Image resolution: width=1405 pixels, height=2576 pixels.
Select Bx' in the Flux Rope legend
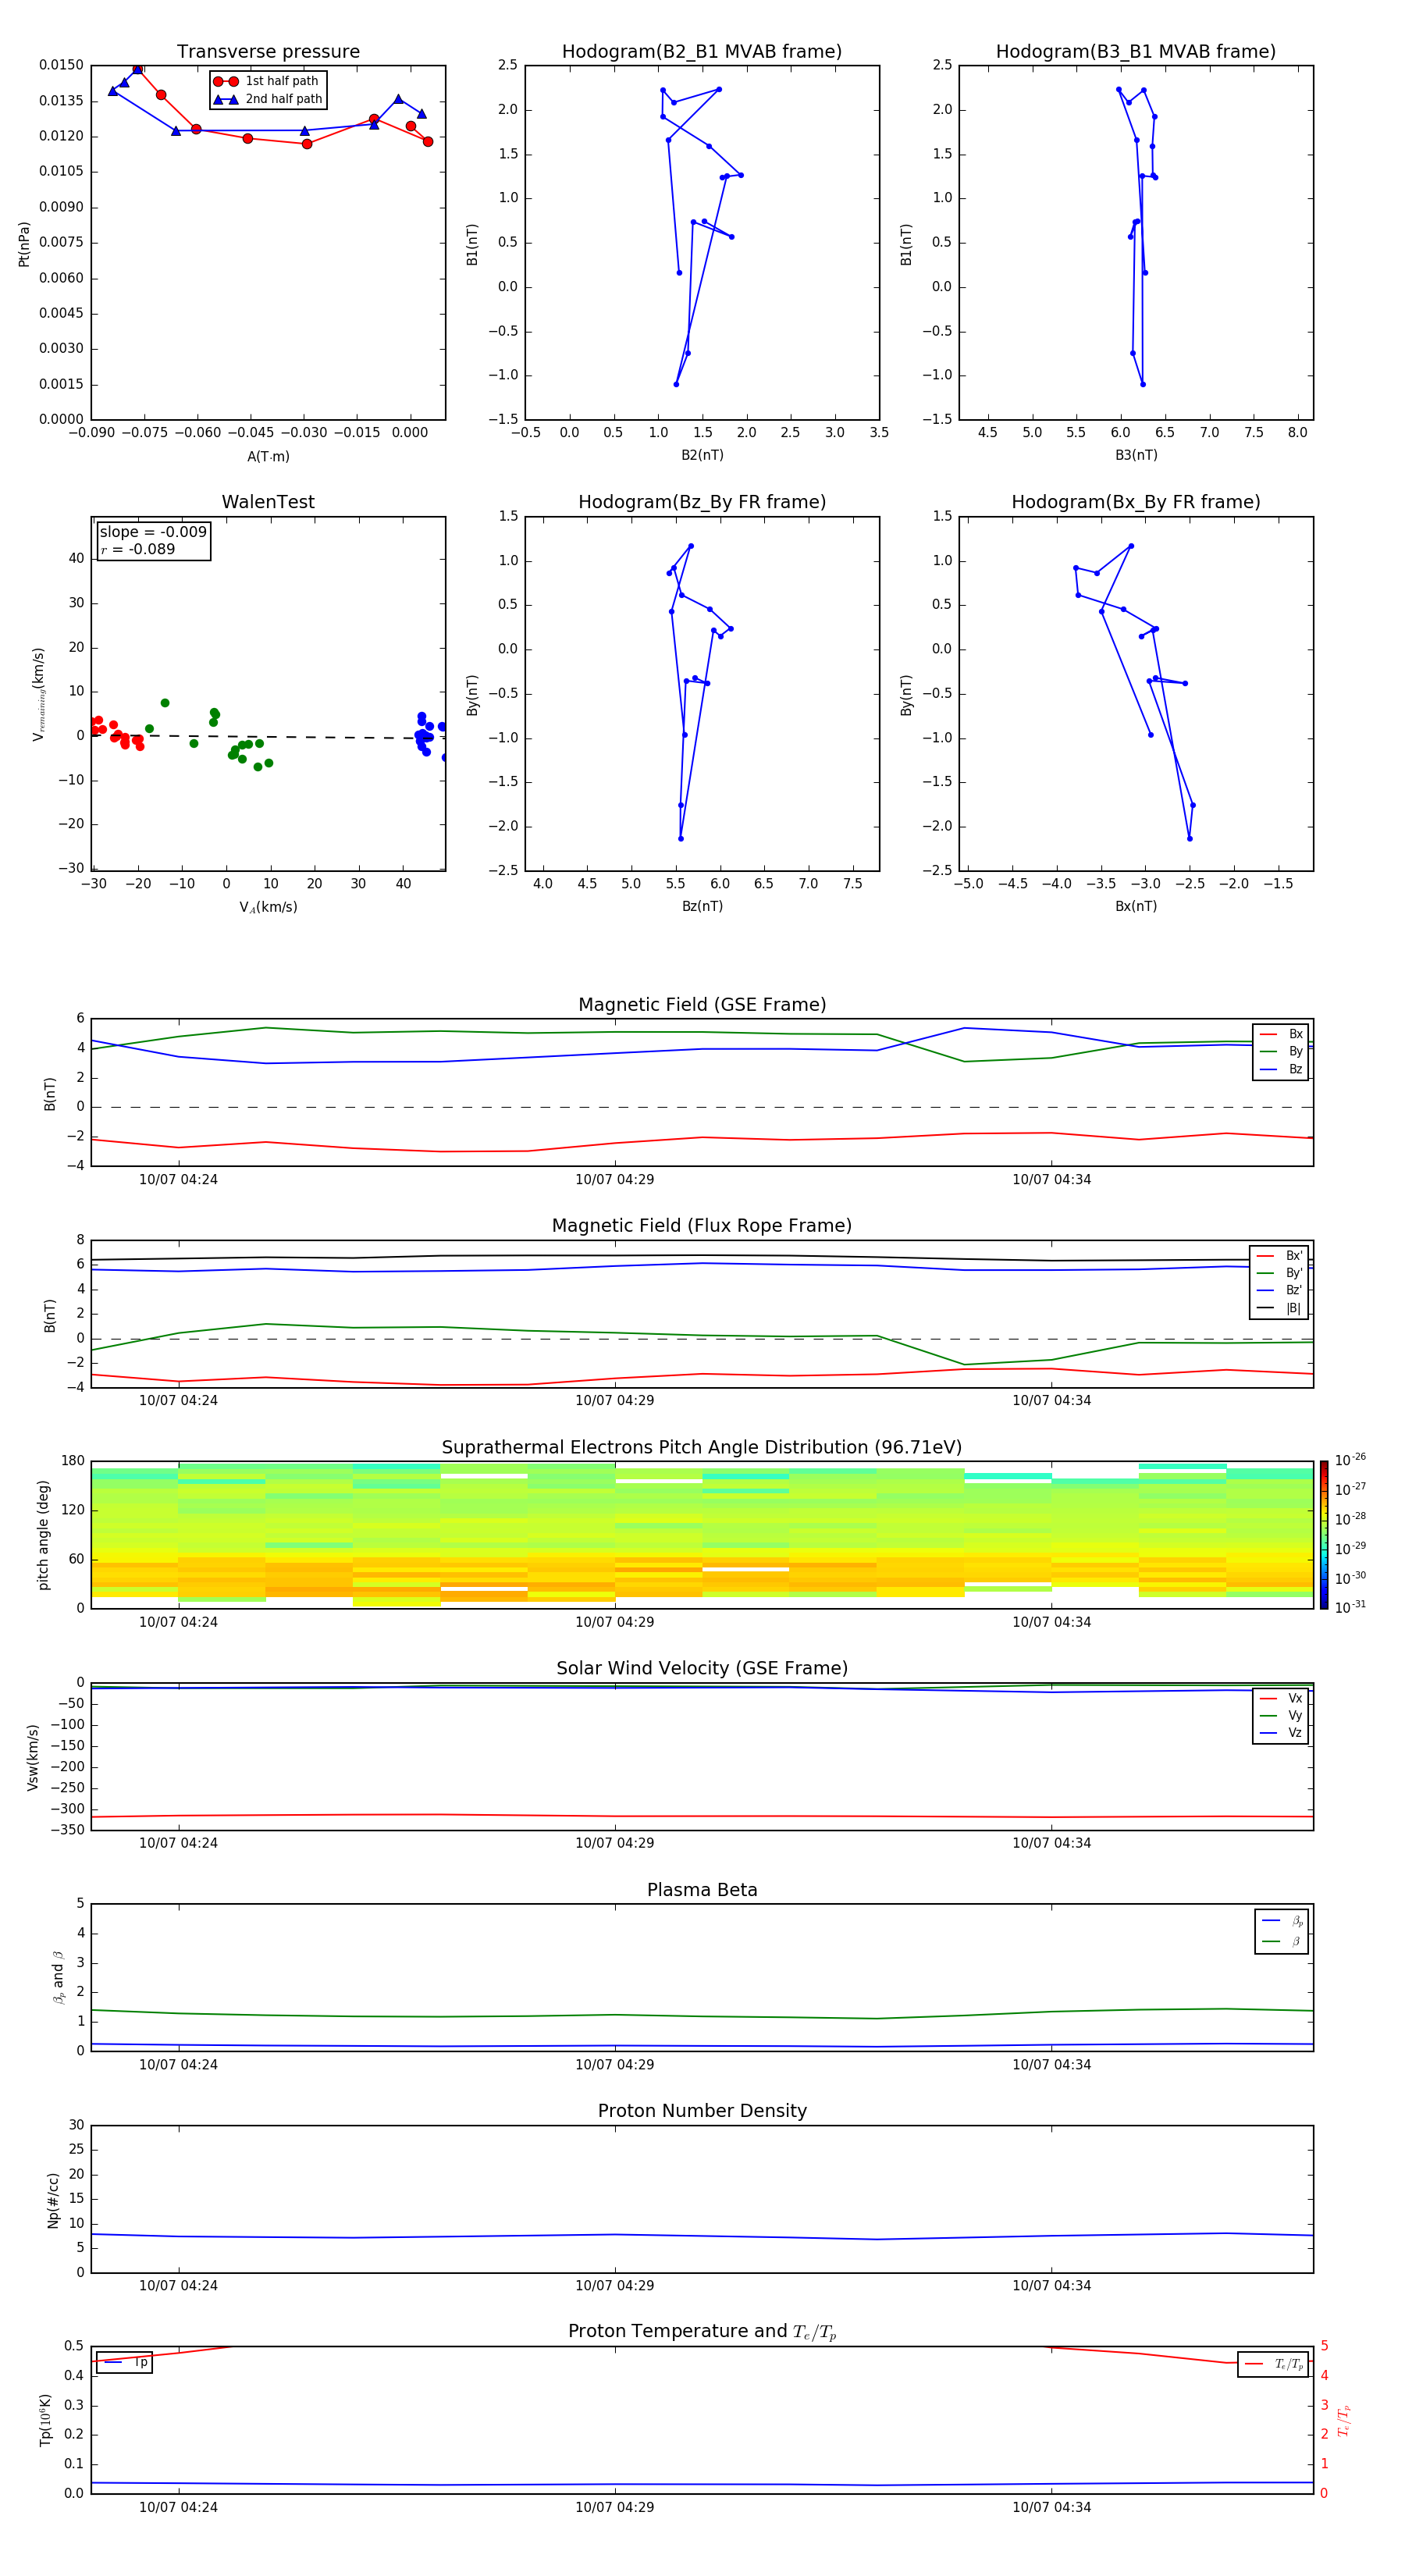(x=1281, y=1256)
